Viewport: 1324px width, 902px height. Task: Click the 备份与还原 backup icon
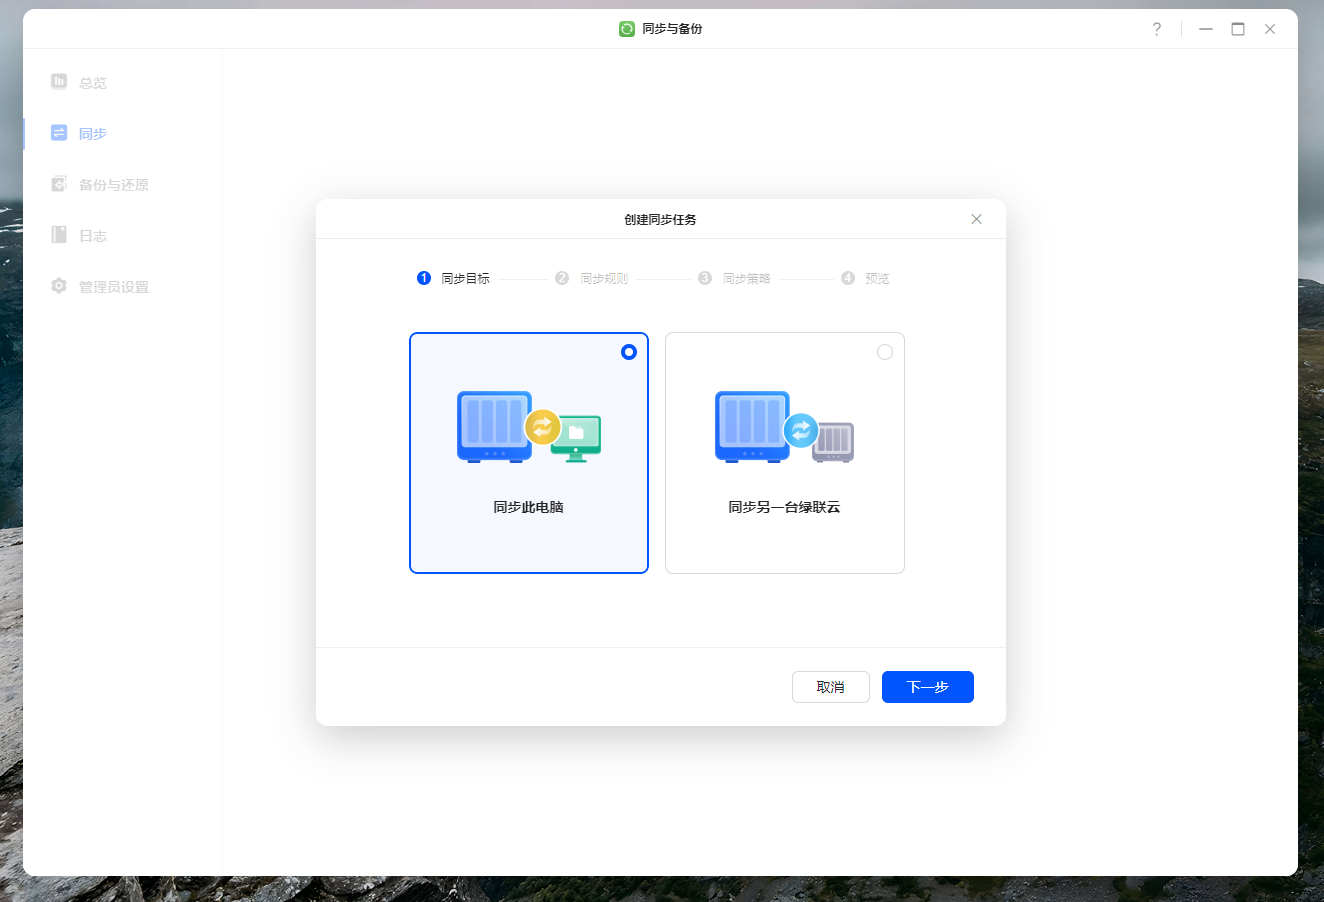(x=59, y=183)
